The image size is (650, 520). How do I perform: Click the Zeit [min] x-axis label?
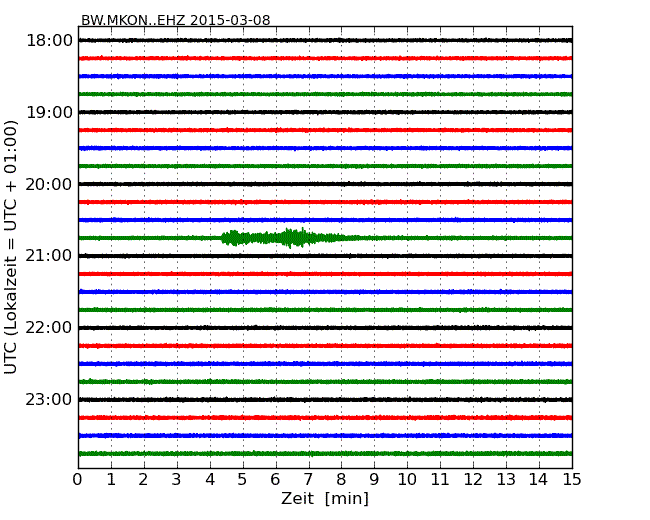(x=325, y=498)
